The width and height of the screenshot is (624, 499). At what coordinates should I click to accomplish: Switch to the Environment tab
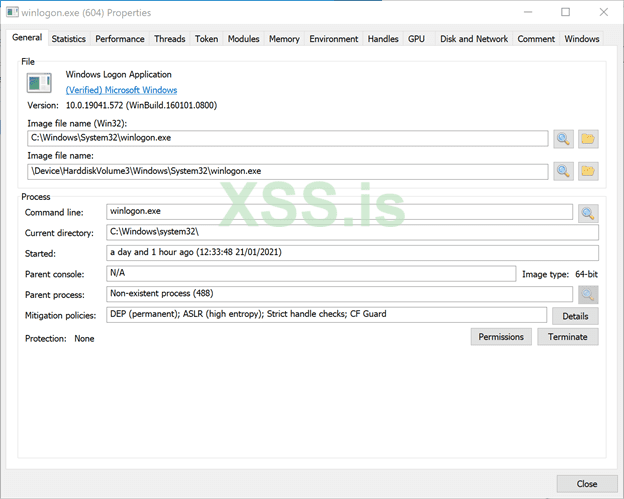(333, 39)
